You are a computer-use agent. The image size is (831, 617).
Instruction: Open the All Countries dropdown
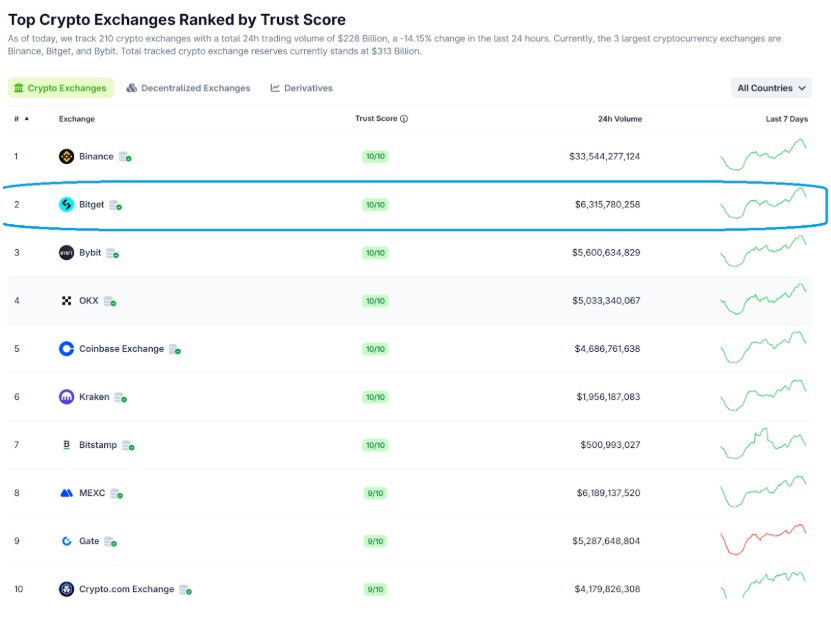pyautogui.click(x=771, y=88)
